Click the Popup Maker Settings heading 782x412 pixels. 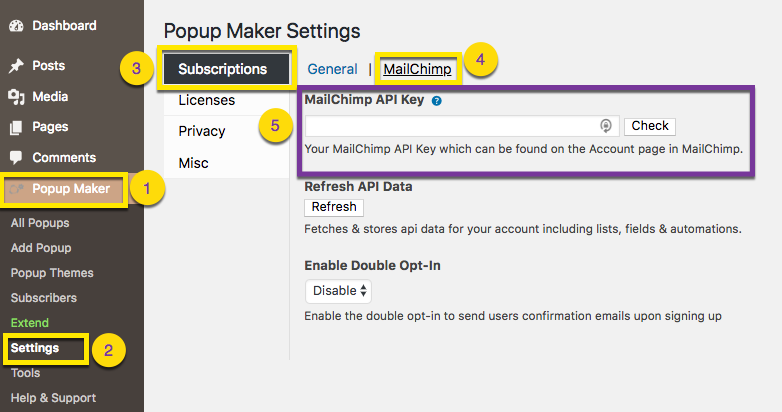point(262,31)
